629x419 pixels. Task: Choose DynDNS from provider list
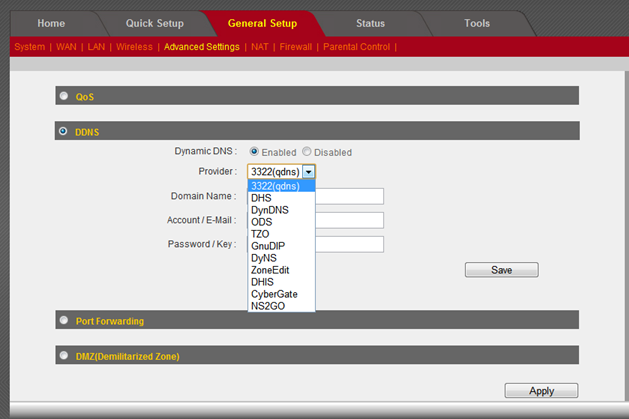281,210
